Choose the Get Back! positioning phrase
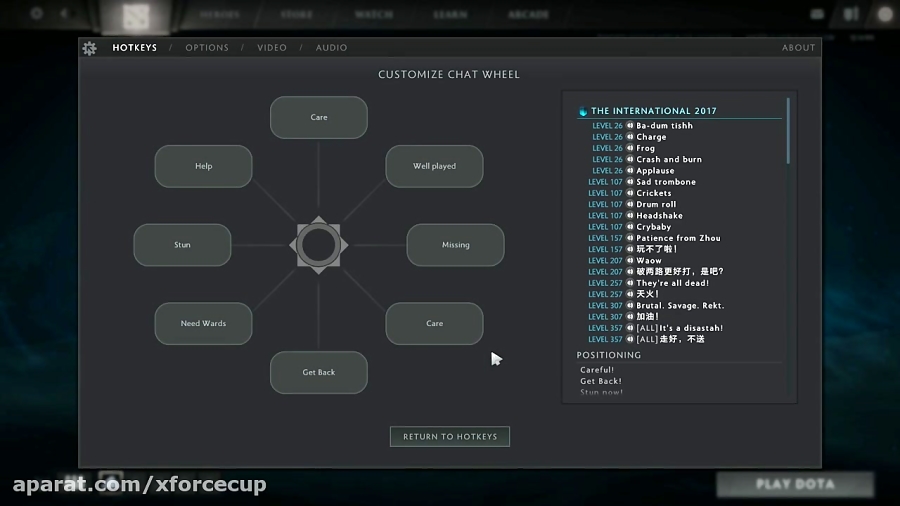The height and width of the screenshot is (506, 900). click(601, 381)
